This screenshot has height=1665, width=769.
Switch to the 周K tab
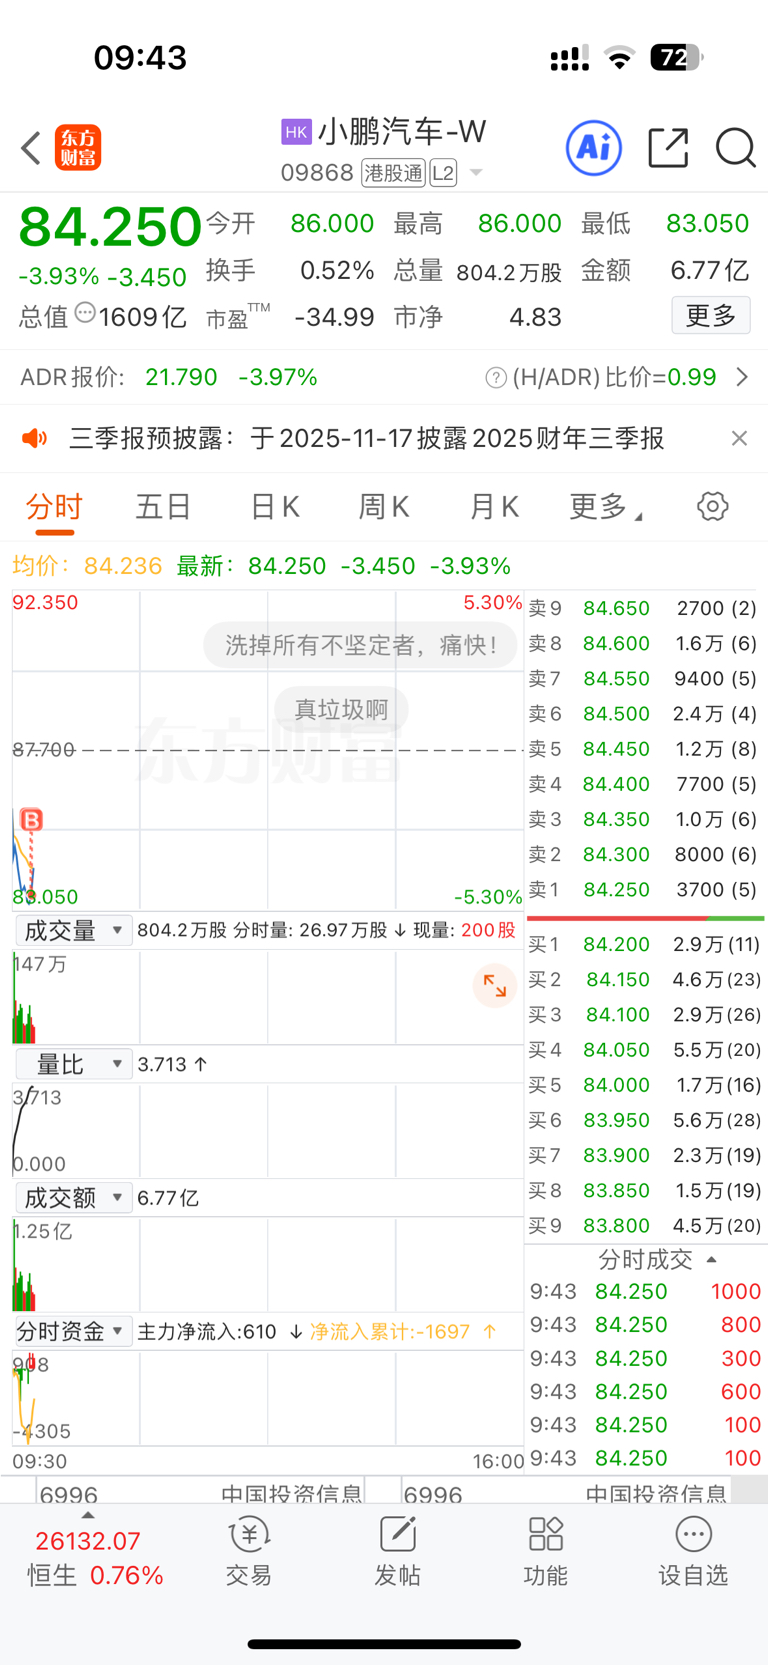[384, 507]
